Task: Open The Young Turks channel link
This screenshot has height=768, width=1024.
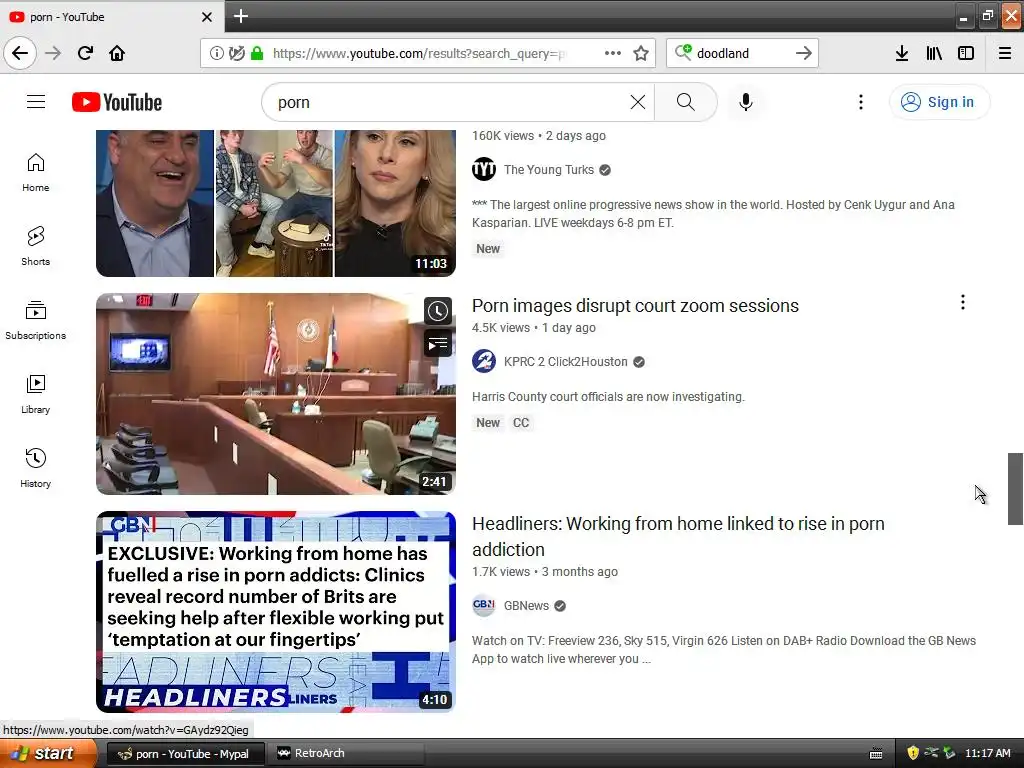Action: [x=549, y=170]
